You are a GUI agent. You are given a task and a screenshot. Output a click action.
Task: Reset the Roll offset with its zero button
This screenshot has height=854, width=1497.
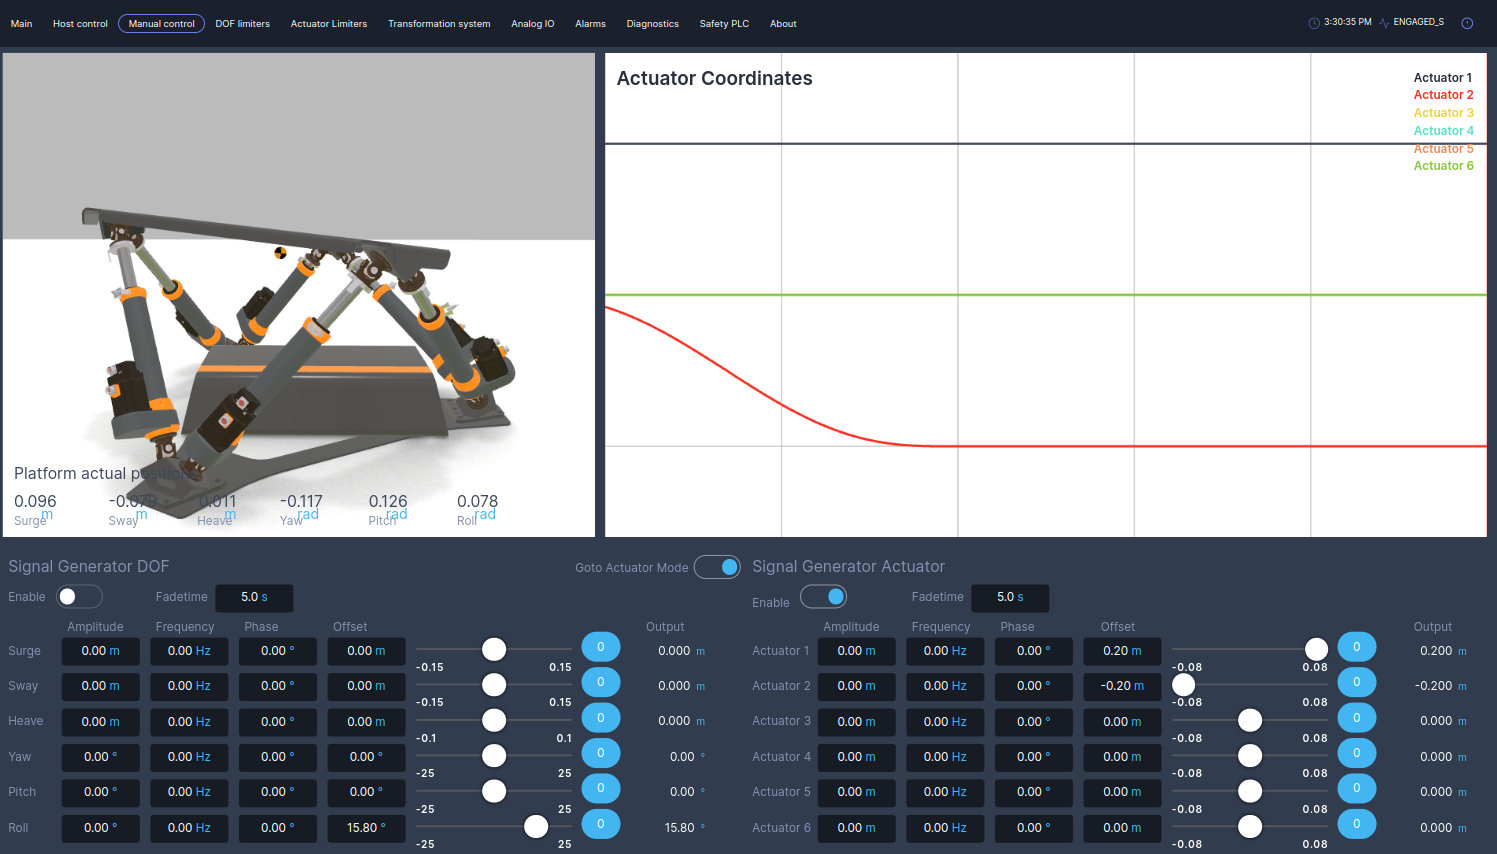click(x=600, y=824)
